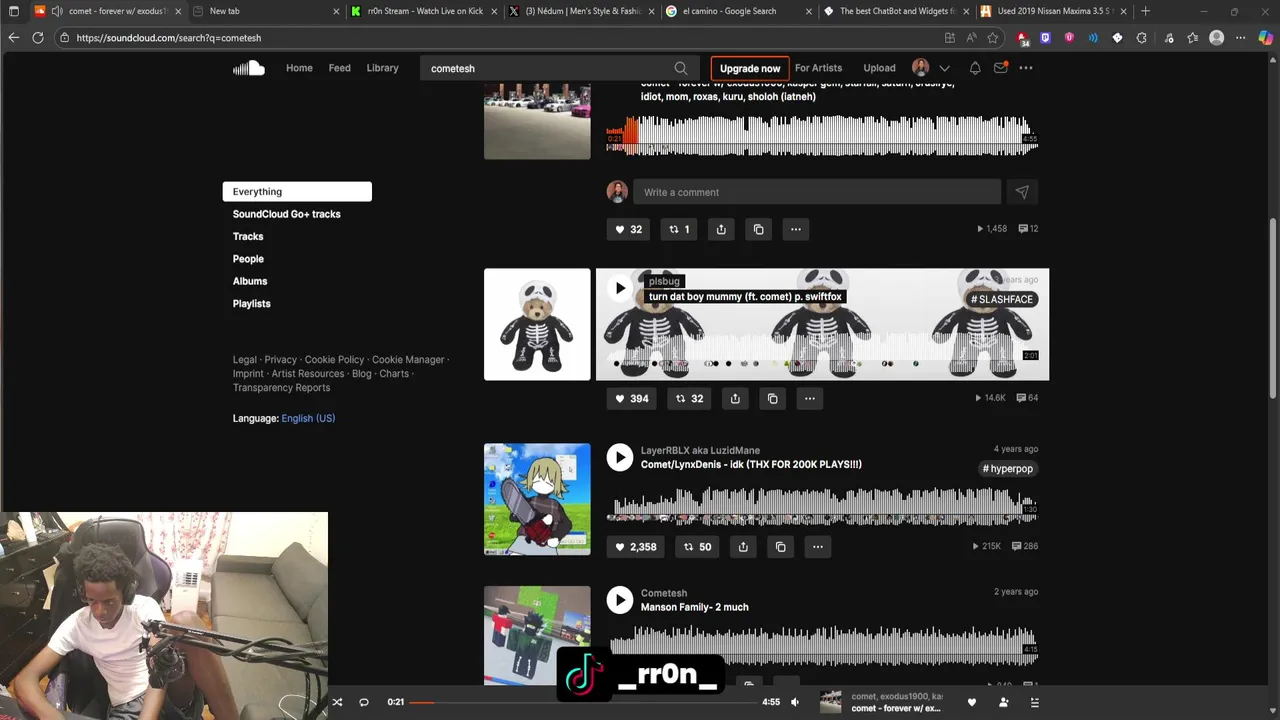Click the Upload link
The height and width of the screenshot is (720, 1280).
879,68
